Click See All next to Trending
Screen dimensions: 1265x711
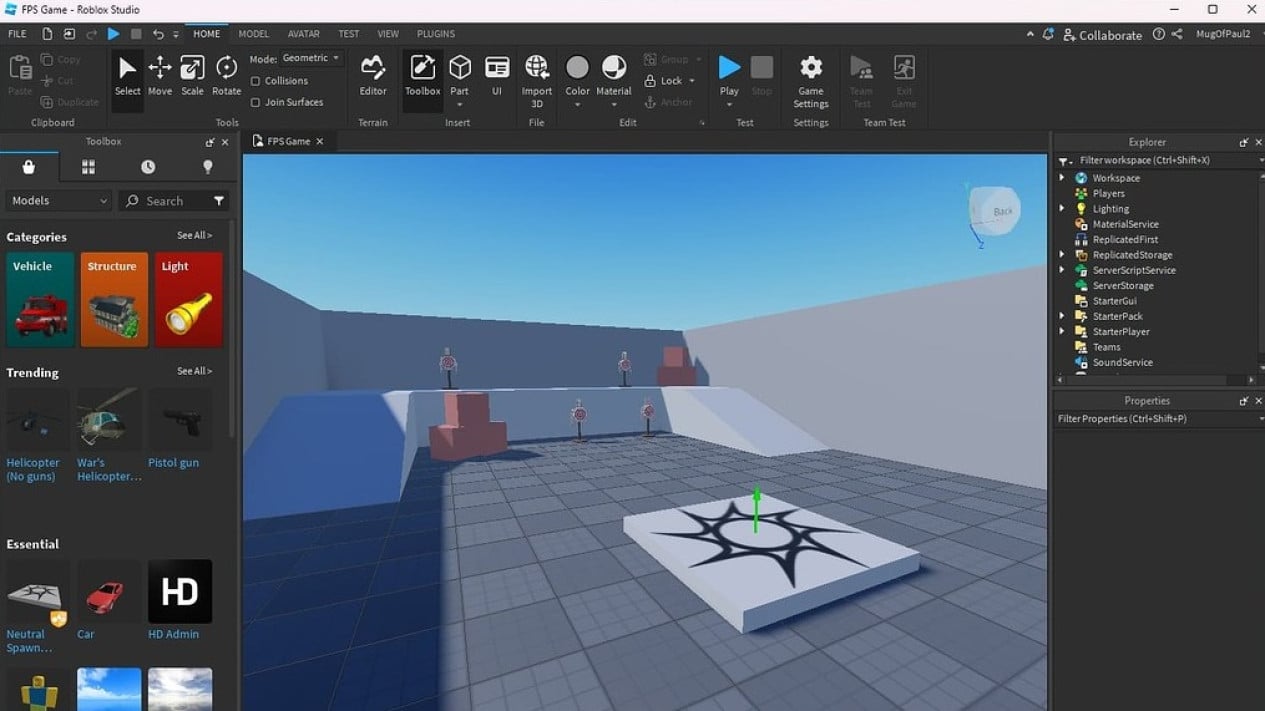point(195,371)
